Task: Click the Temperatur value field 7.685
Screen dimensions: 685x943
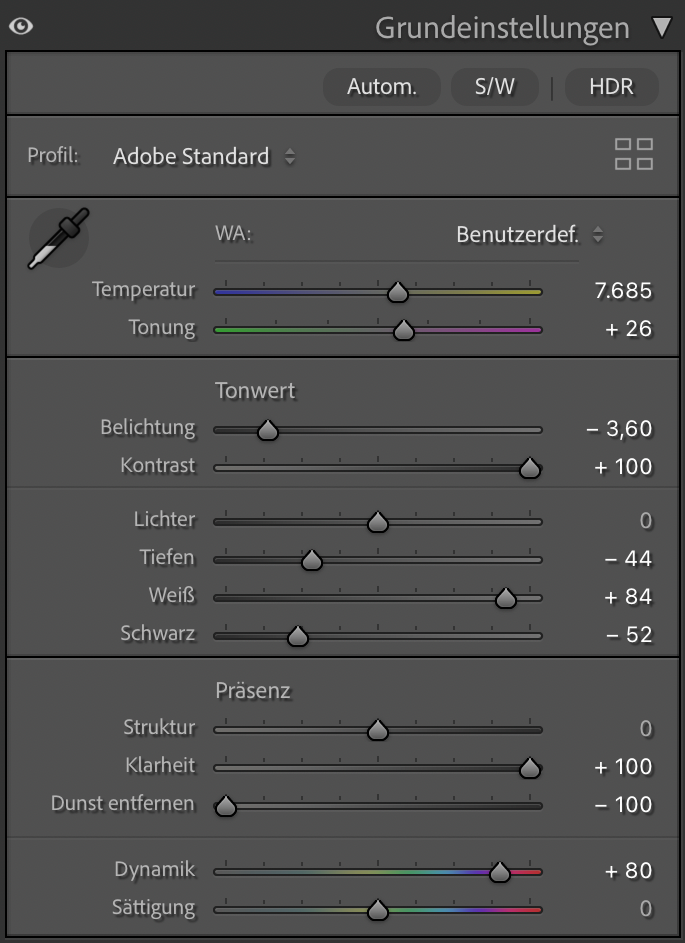Action: click(622, 291)
